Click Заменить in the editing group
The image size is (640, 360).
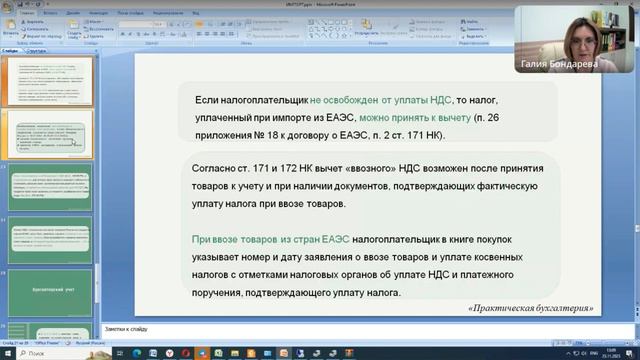click(472, 29)
